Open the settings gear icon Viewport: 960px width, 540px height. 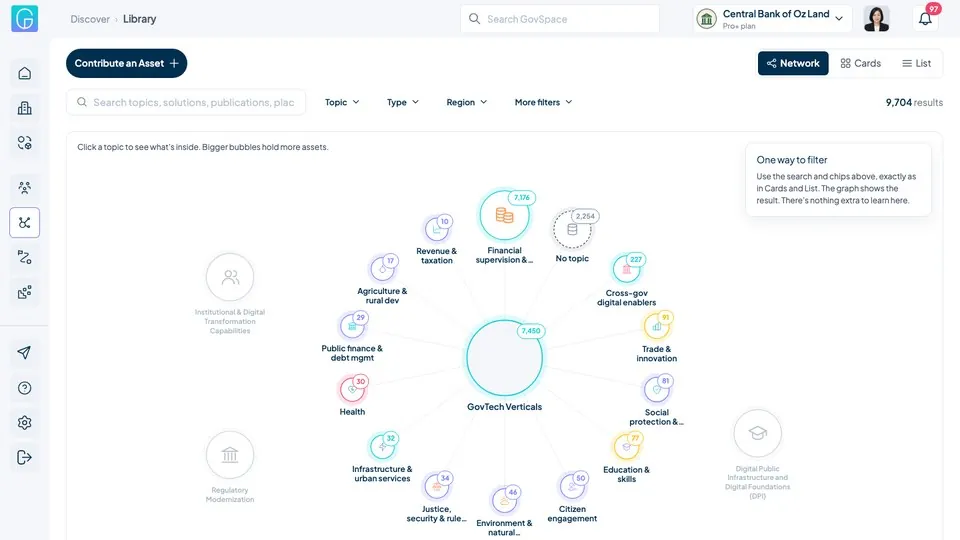24,422
